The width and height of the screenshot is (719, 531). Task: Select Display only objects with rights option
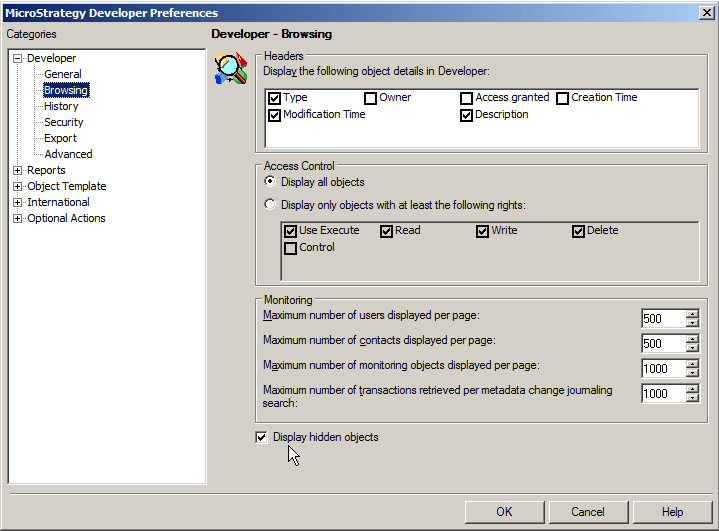pos(270,204)
